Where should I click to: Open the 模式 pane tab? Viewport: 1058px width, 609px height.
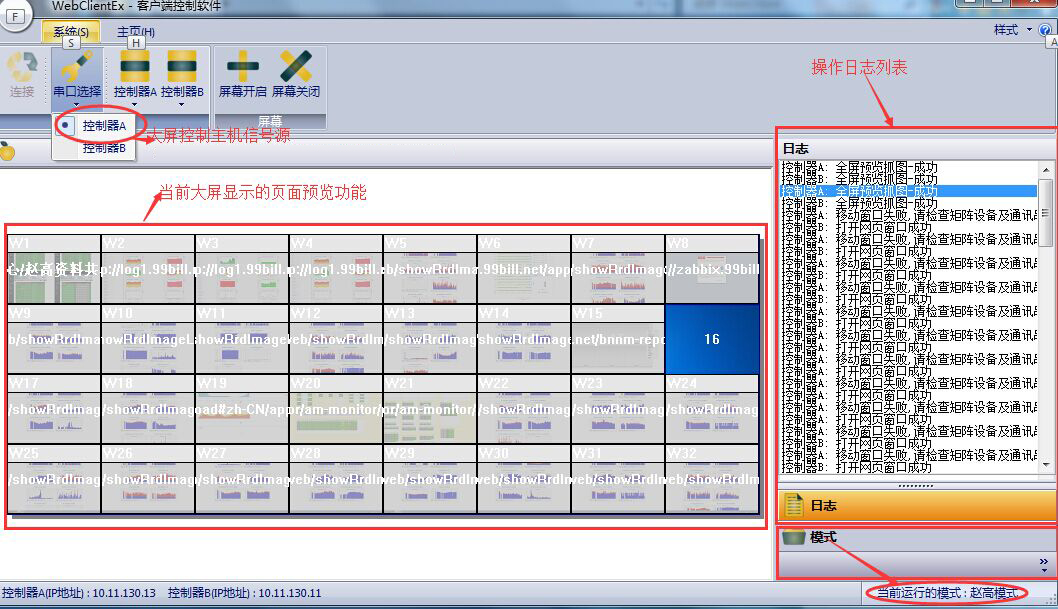pyautogui.click(x=917, y=538)
